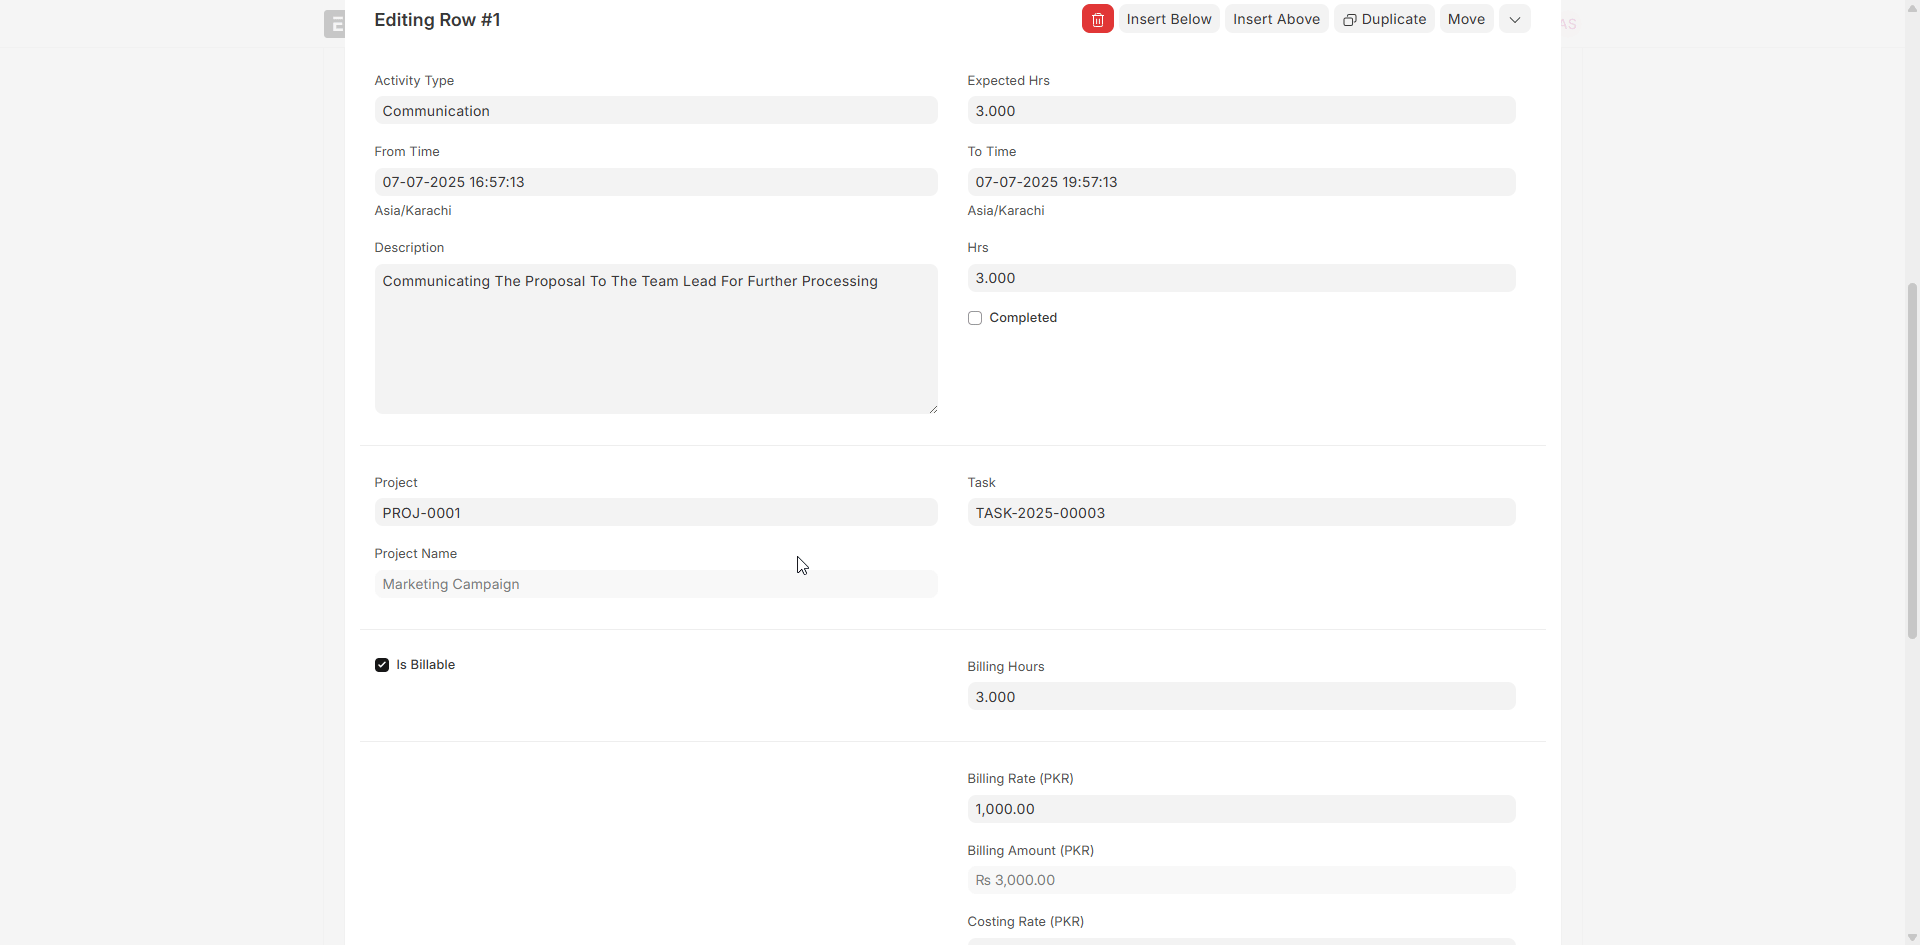1920x945 pixels.
Task: Click the Billing Rate (PKR) field
Action: (1240, 809)
